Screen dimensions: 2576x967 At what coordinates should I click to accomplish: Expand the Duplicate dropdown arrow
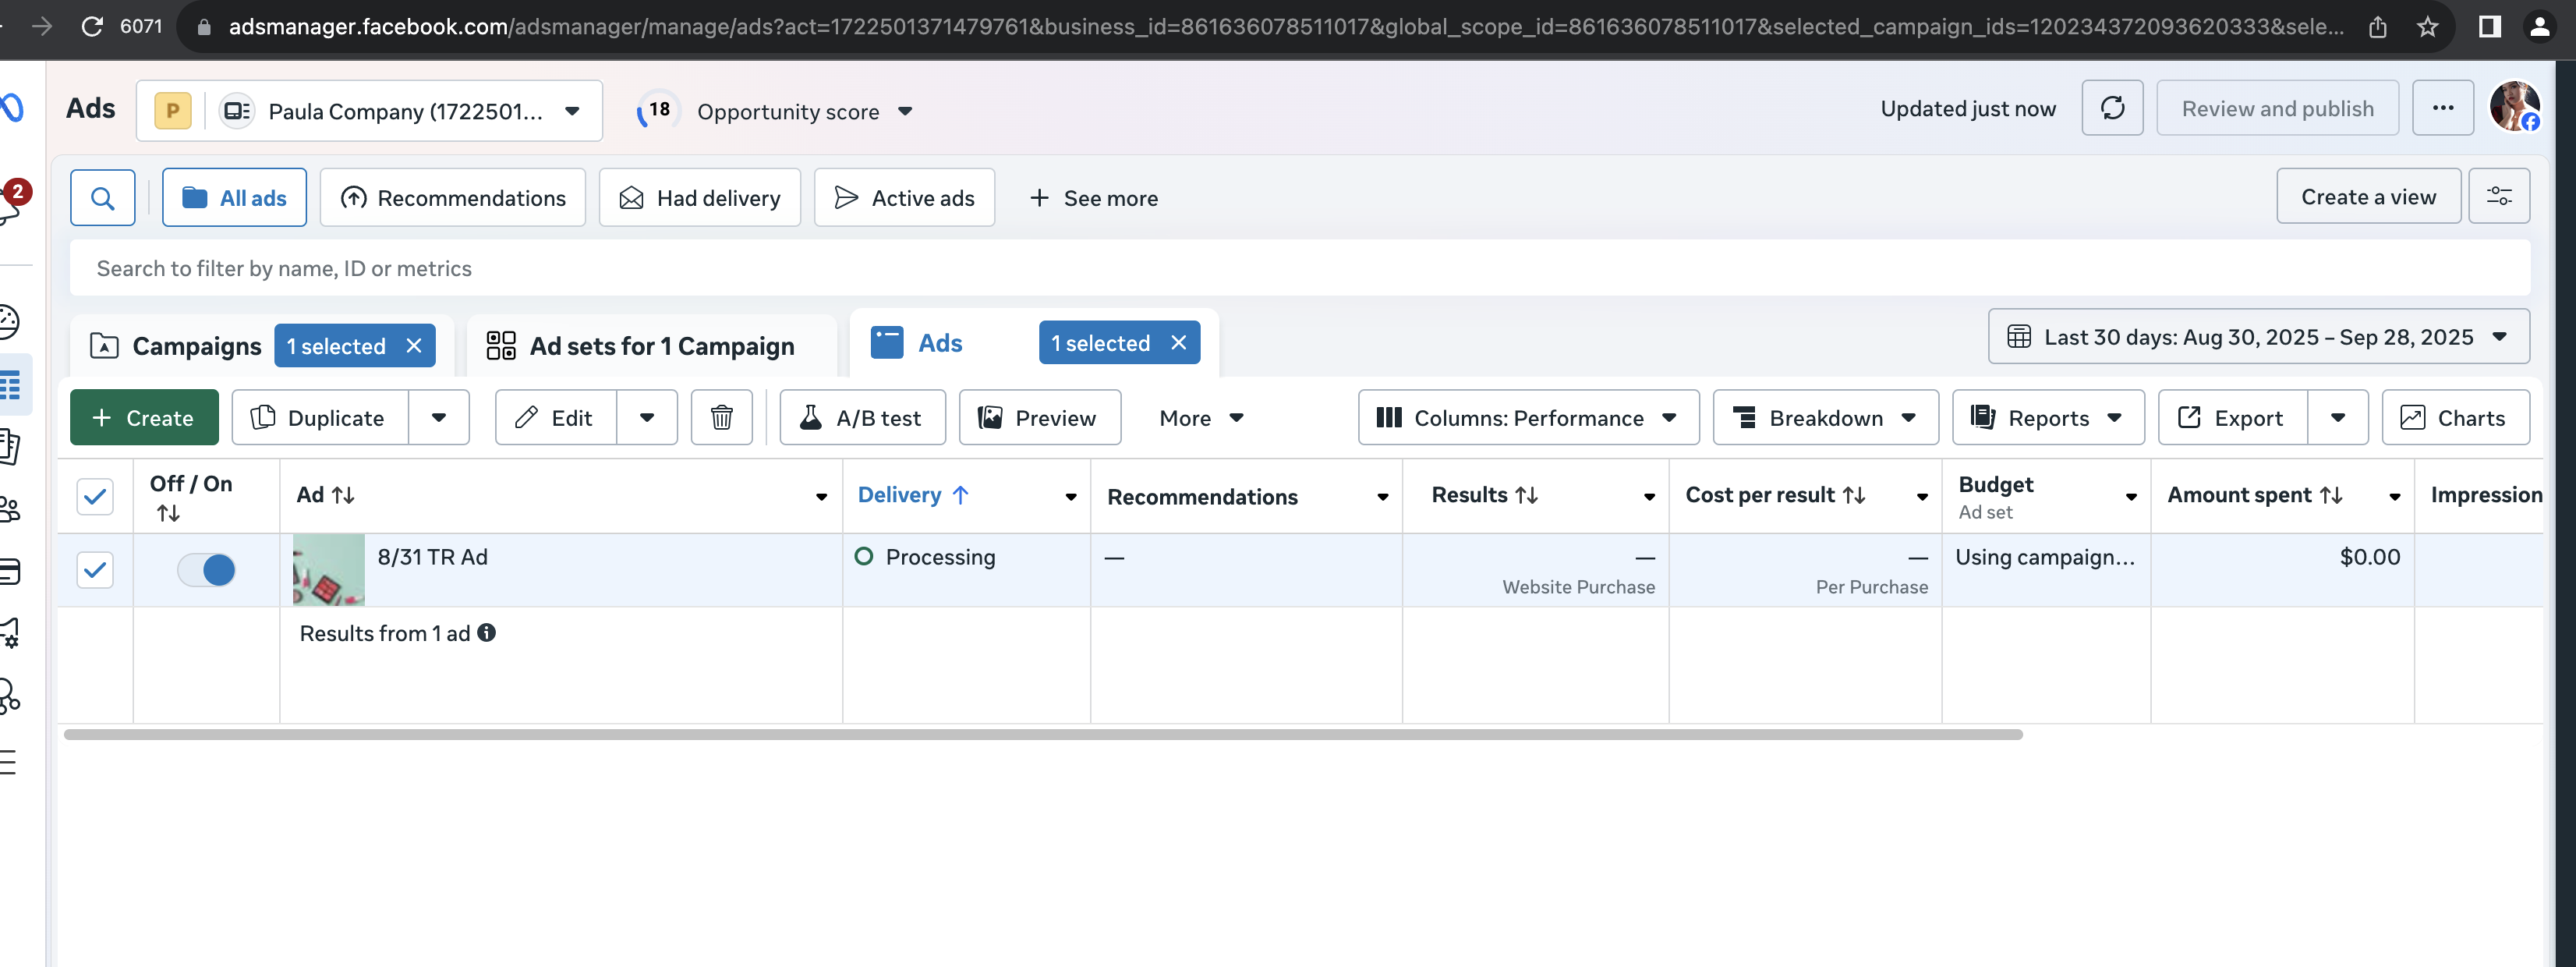tap(439, 417)
